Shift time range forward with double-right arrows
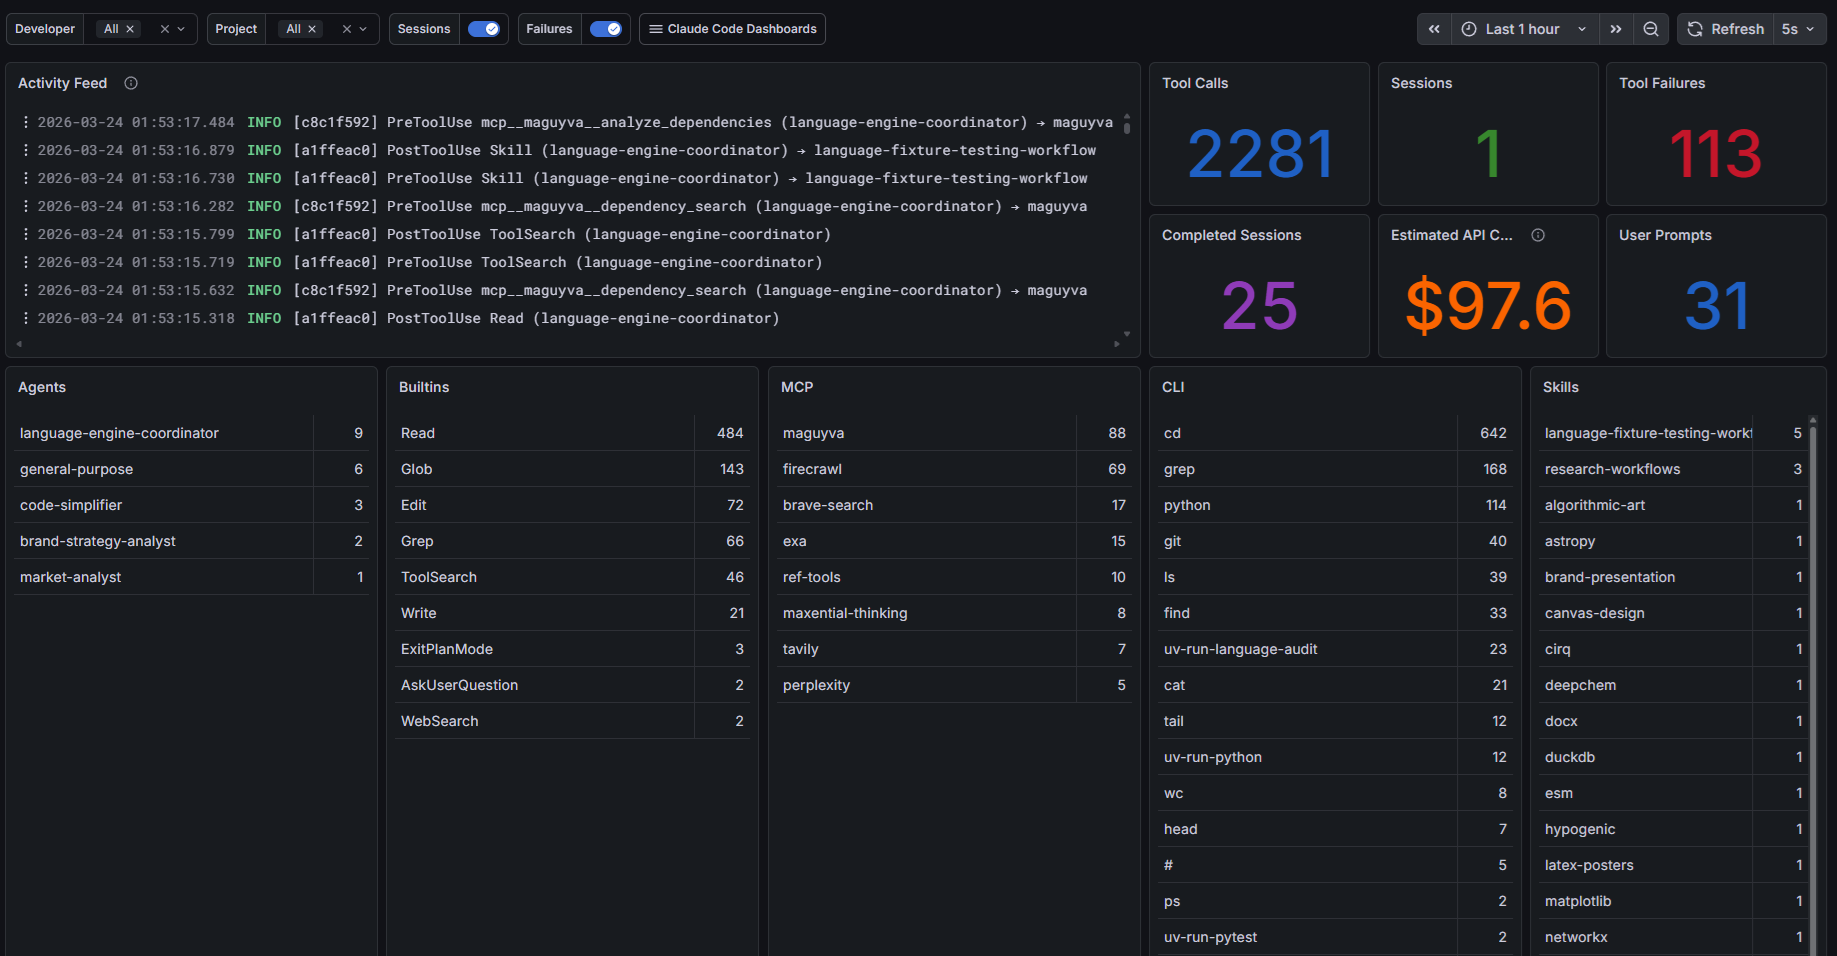Image resolution: width=1837 pixels, height=956 pixels. tap(1616, 29)
